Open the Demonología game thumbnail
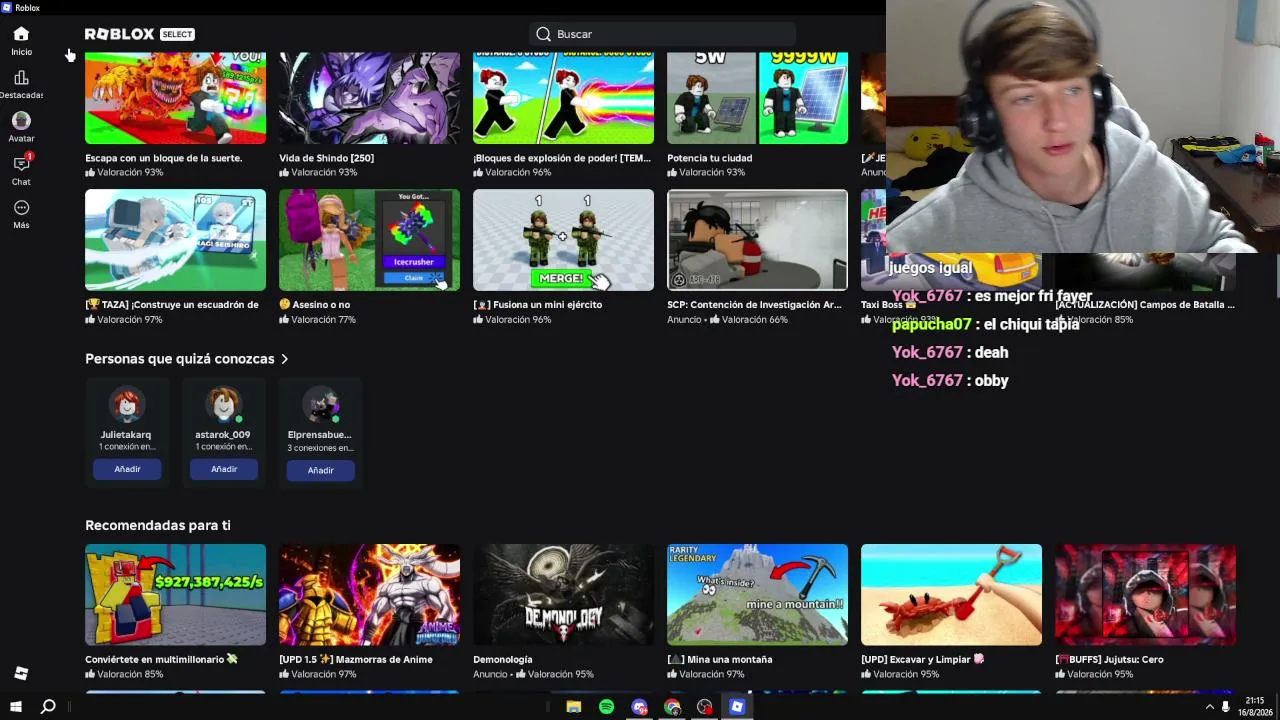1280x720 pixels. (563, 595)
